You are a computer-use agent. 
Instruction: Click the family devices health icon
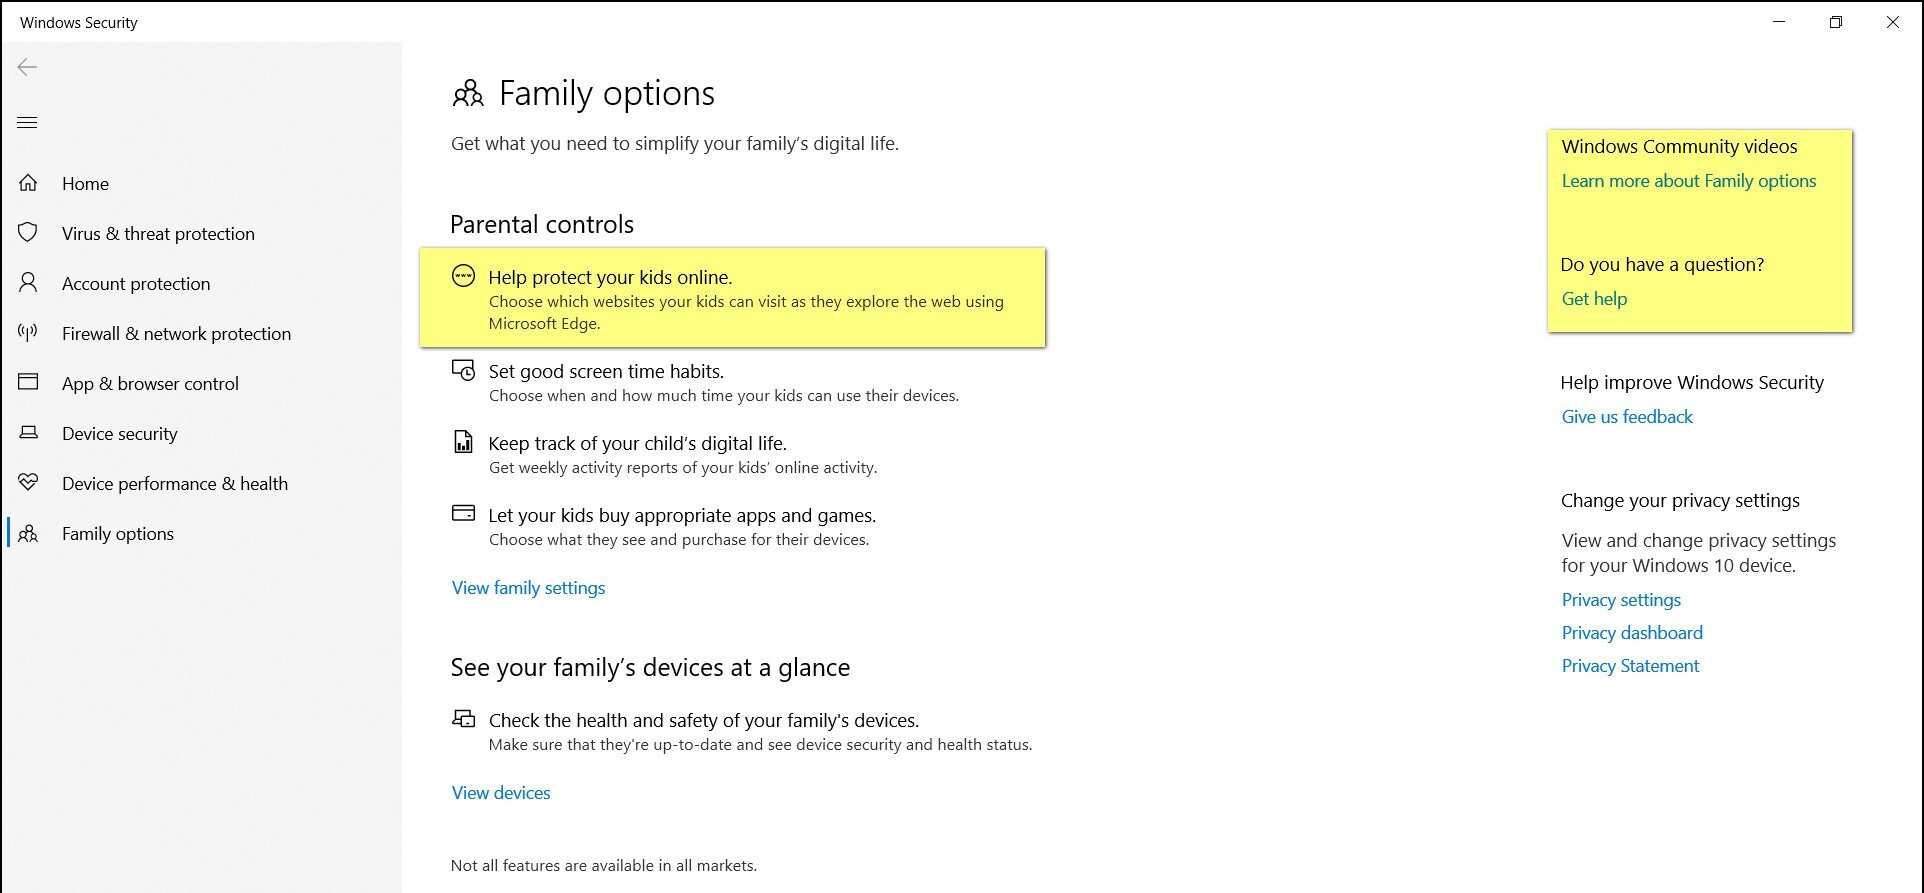coord(463,718)
